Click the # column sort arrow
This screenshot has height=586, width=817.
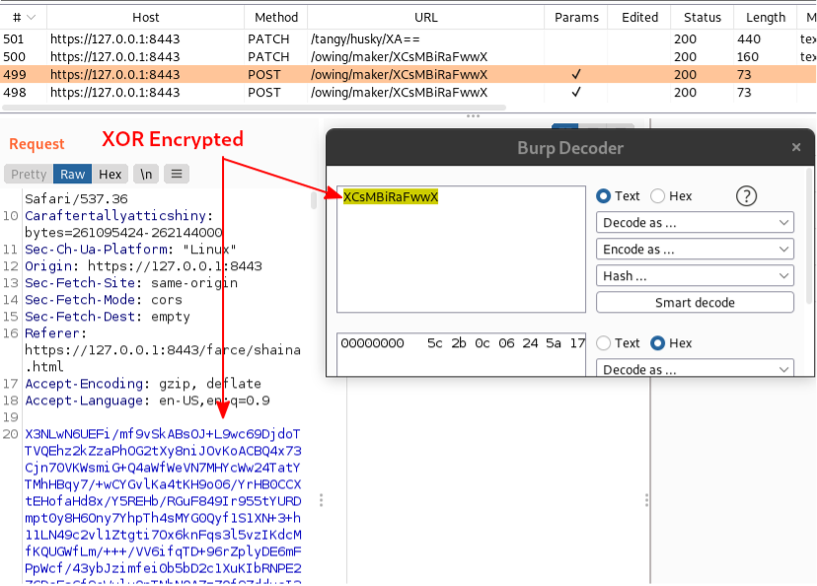[x=30, y=17]
